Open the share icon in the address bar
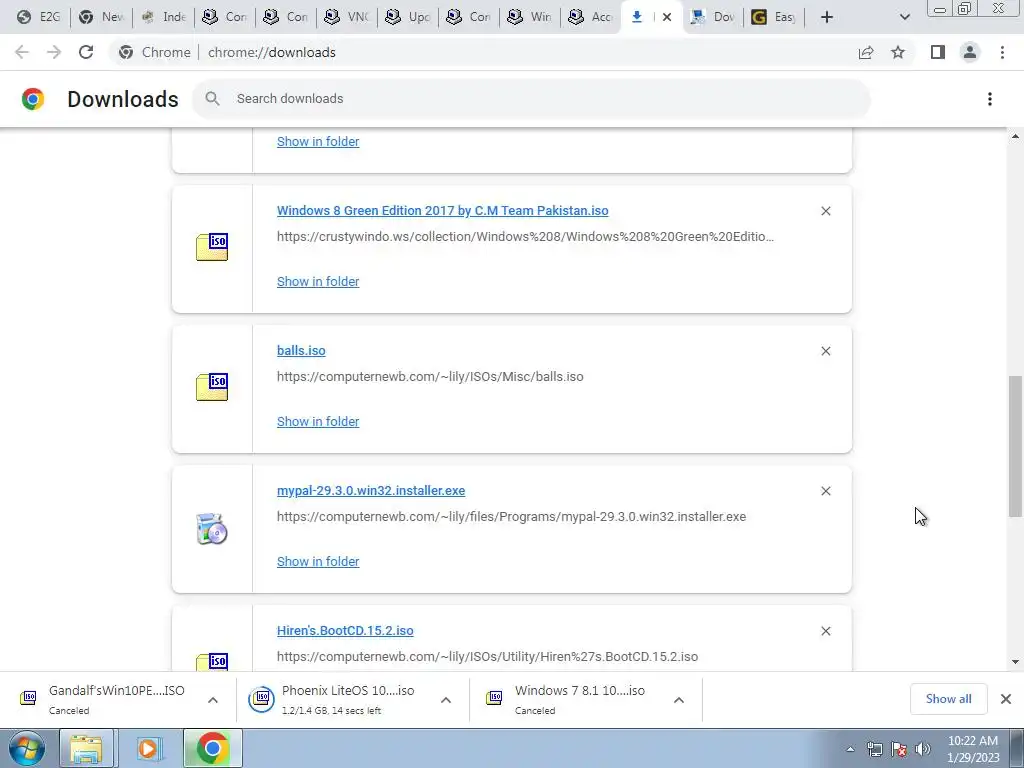 click(x=866, y=52)
